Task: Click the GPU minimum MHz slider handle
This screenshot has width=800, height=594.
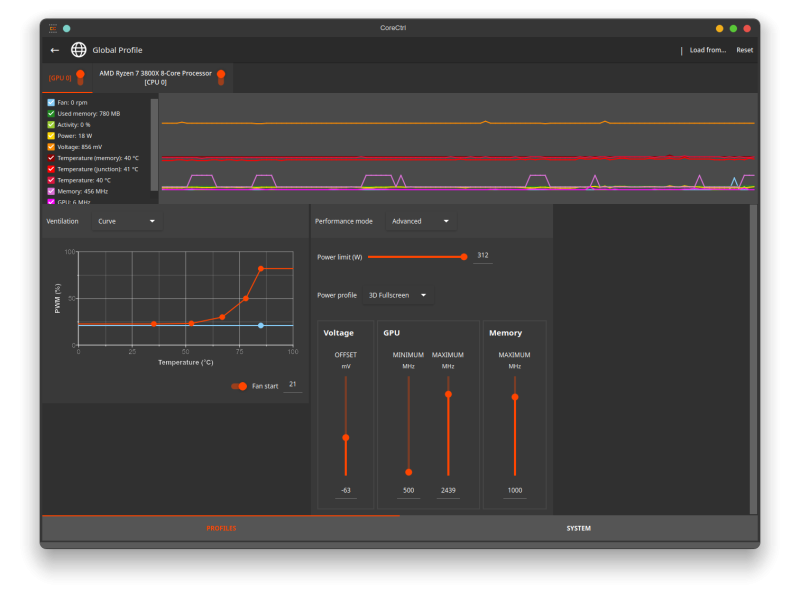Action: (x=409, y=473)
